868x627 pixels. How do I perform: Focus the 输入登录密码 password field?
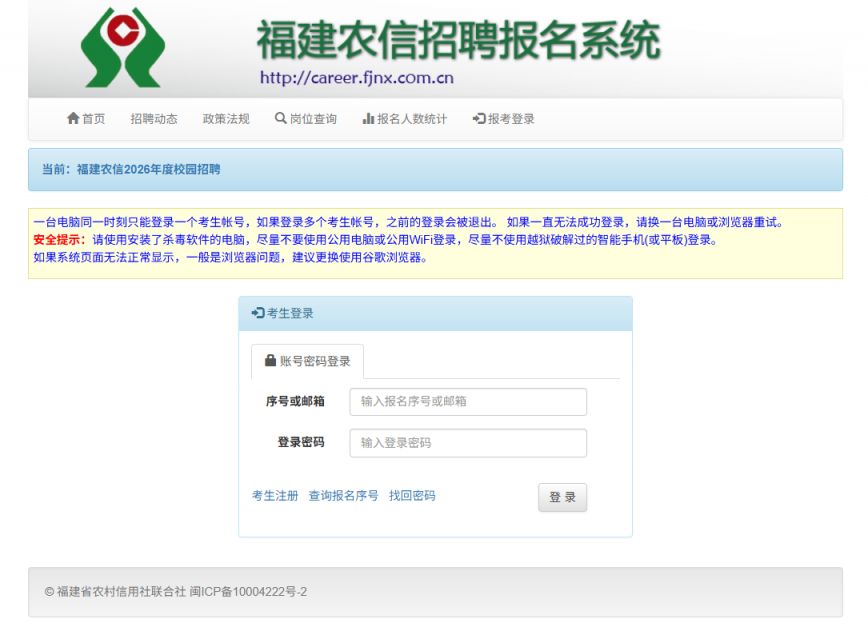[467, 443]
